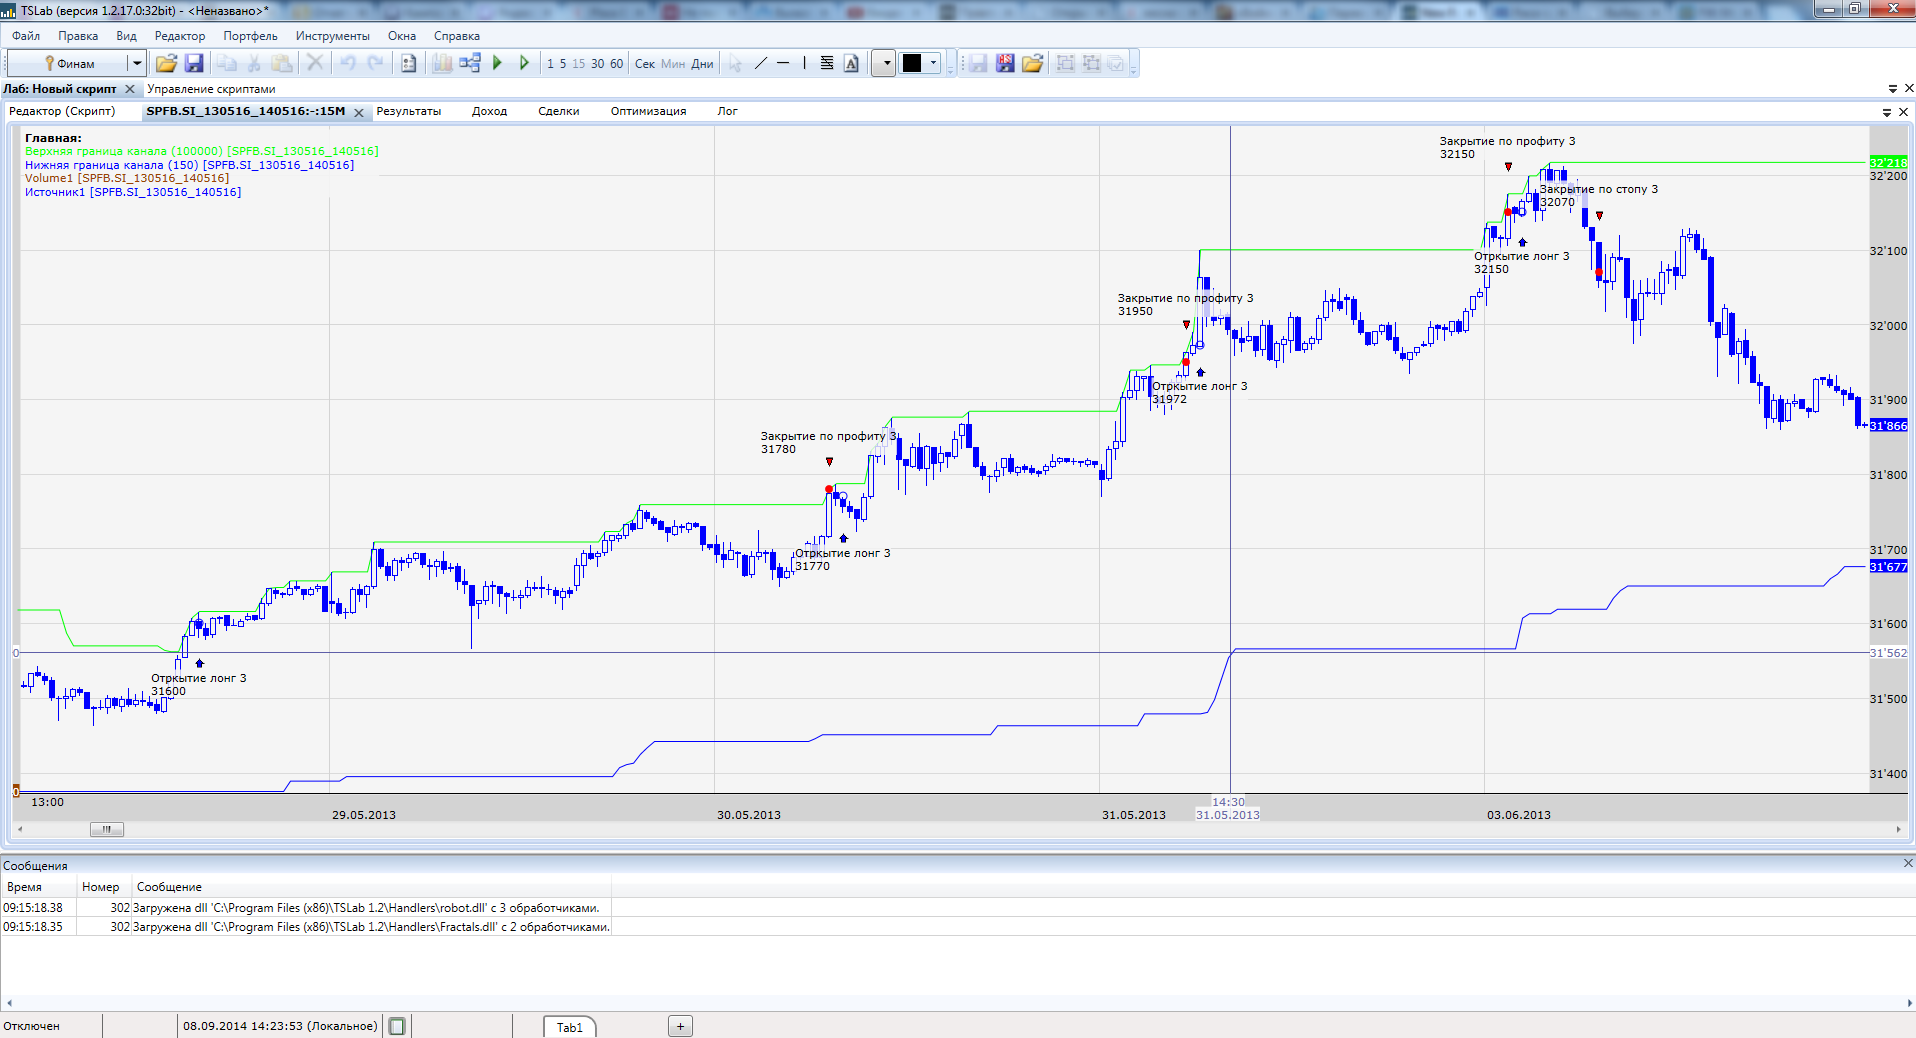Set interval to 1
This screenshot has width=1916, height=1038.
(x=550, y=64)
